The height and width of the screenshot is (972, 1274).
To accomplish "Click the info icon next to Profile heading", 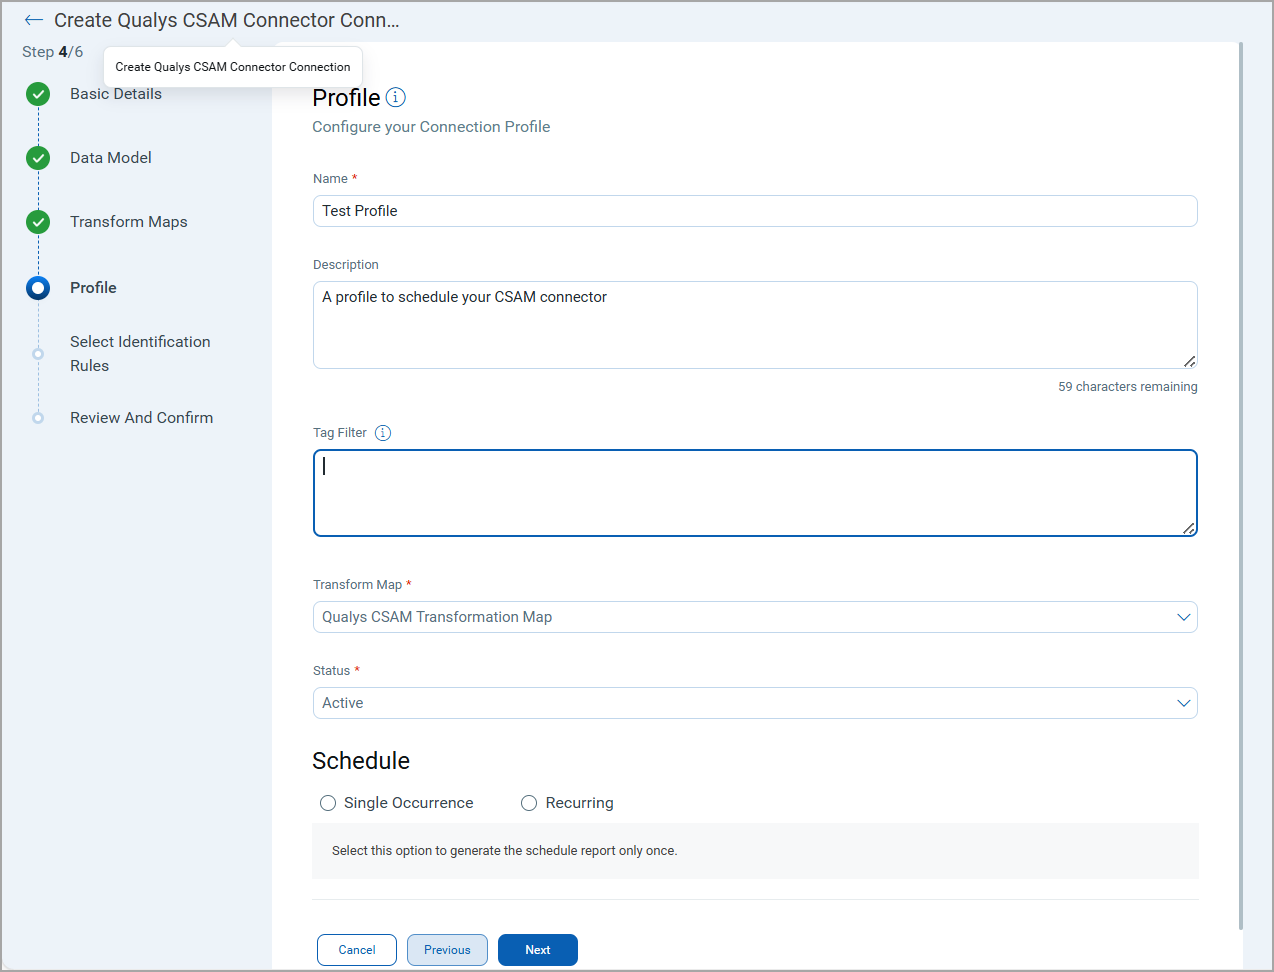I will pos(396,97).
